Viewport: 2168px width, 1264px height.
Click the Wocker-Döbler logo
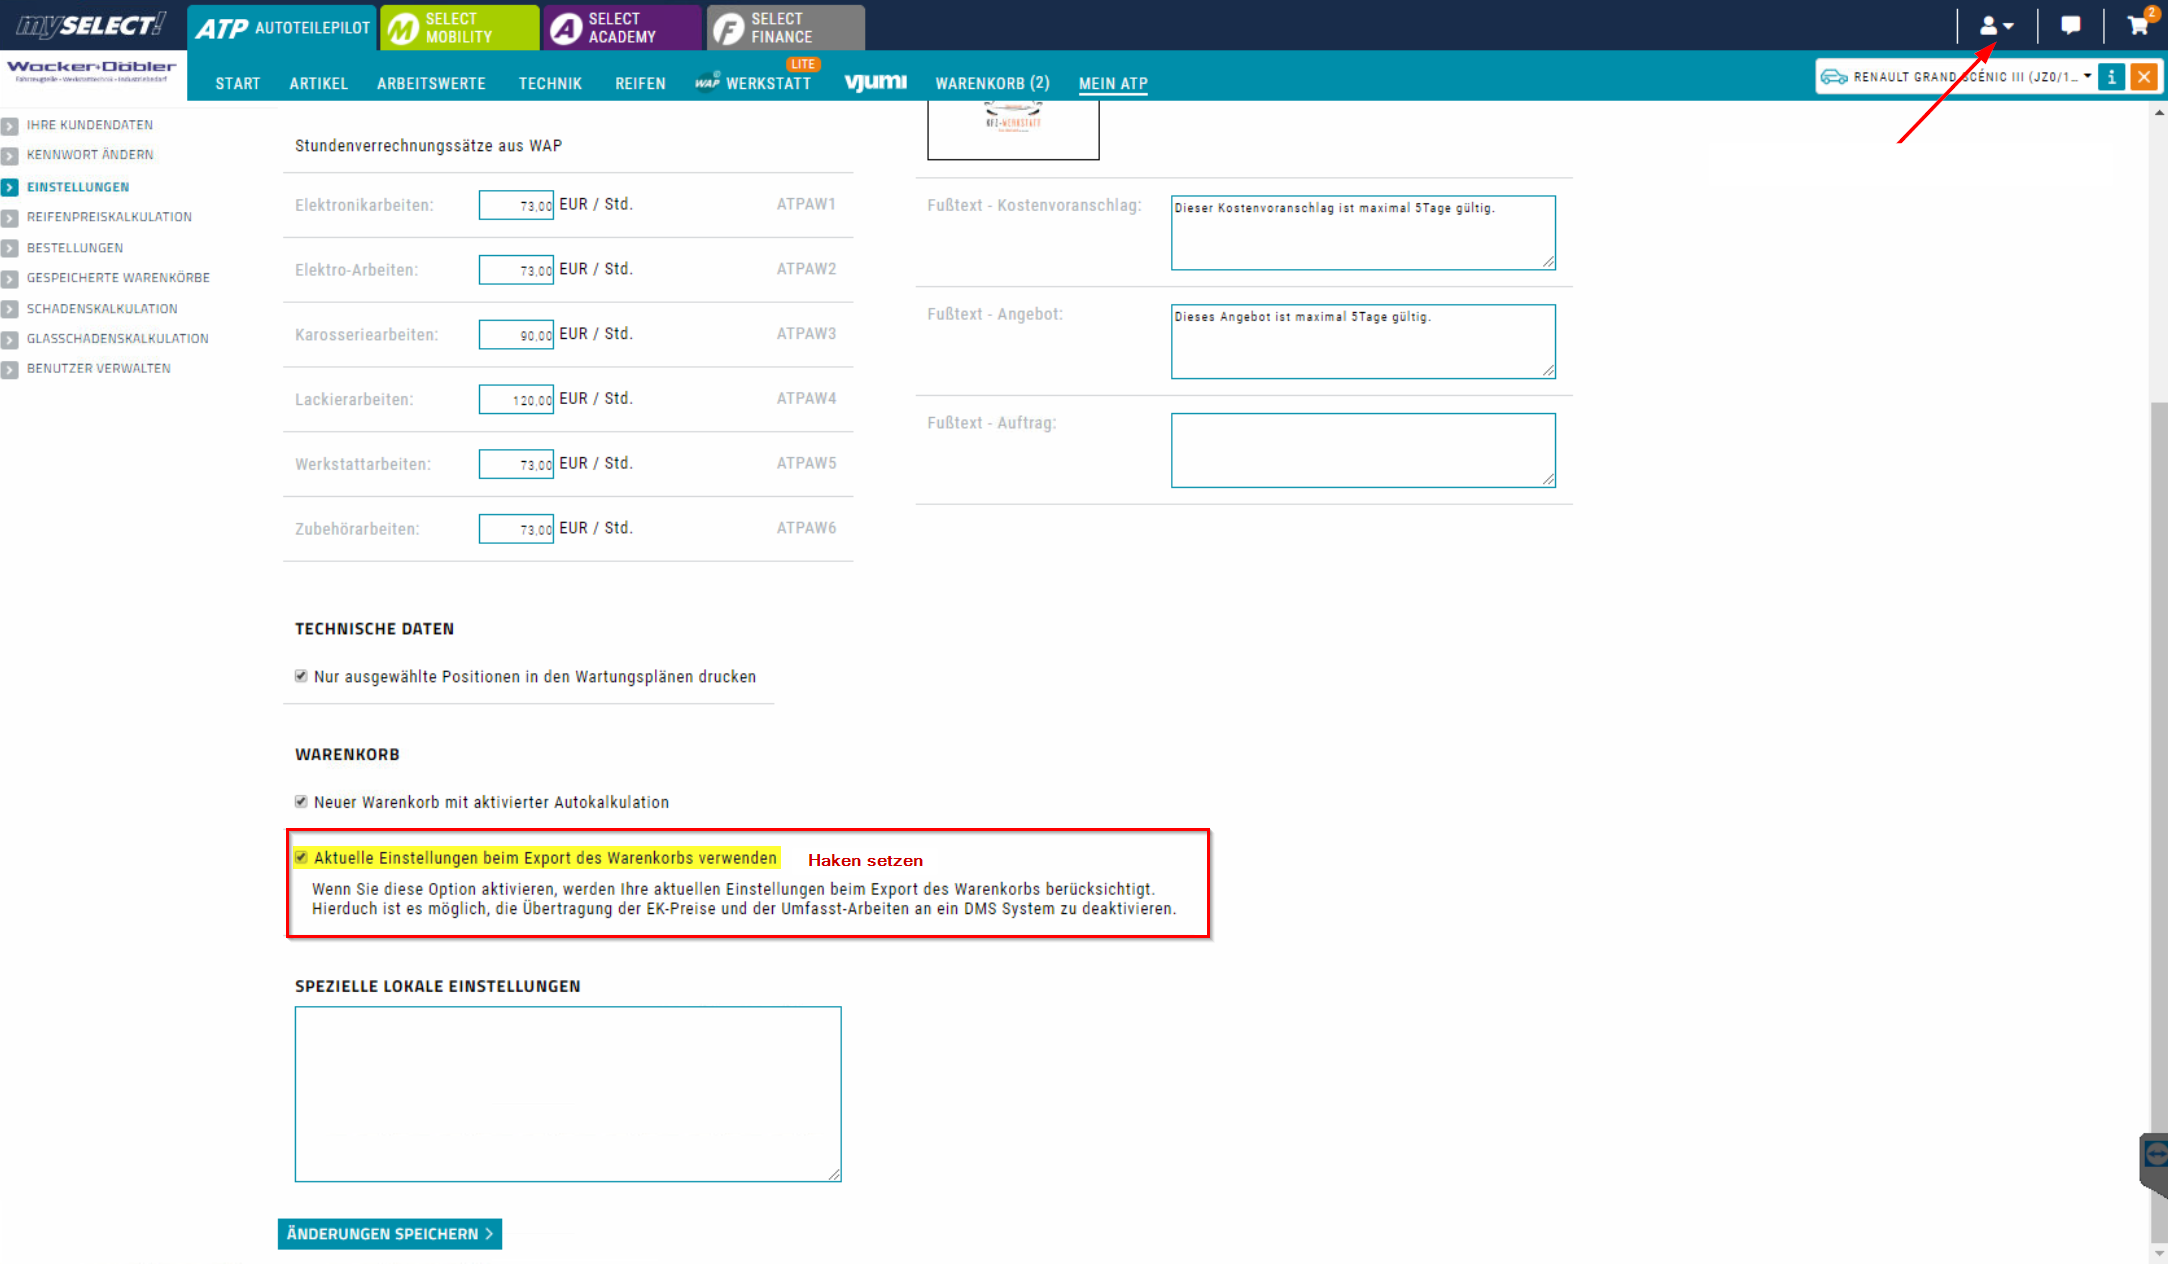click(92, 71)
